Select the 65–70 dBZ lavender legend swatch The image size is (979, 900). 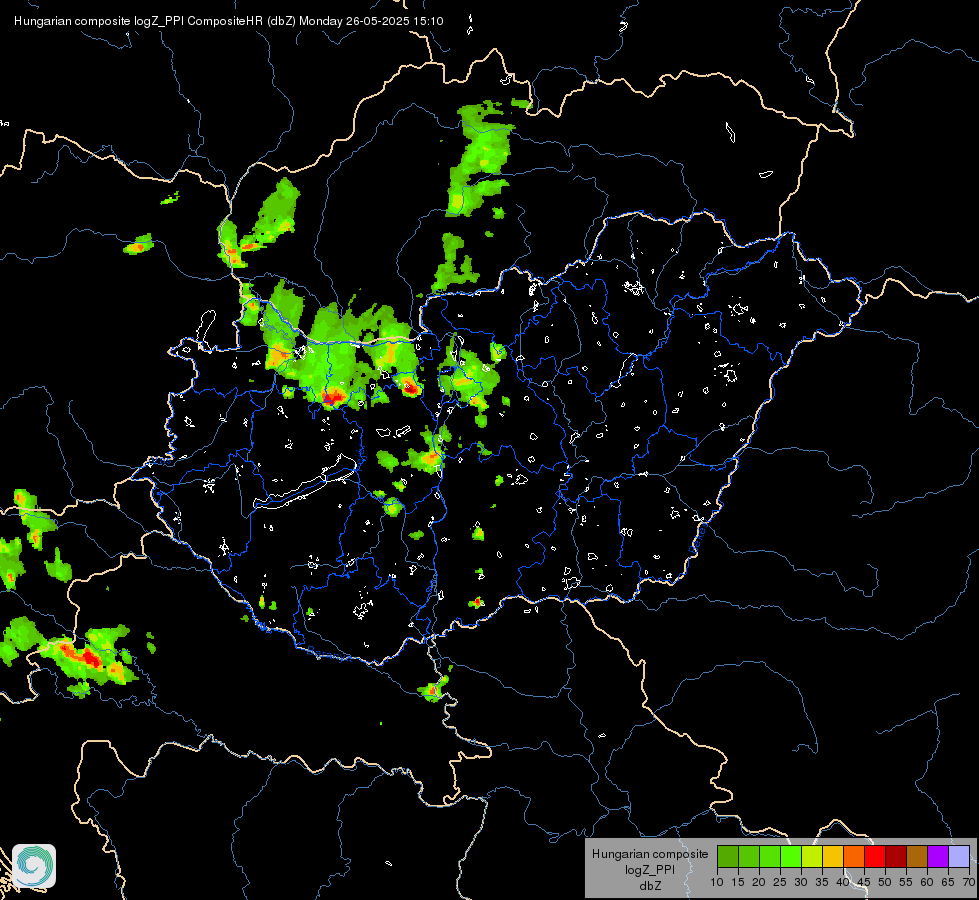click(959, 856)
